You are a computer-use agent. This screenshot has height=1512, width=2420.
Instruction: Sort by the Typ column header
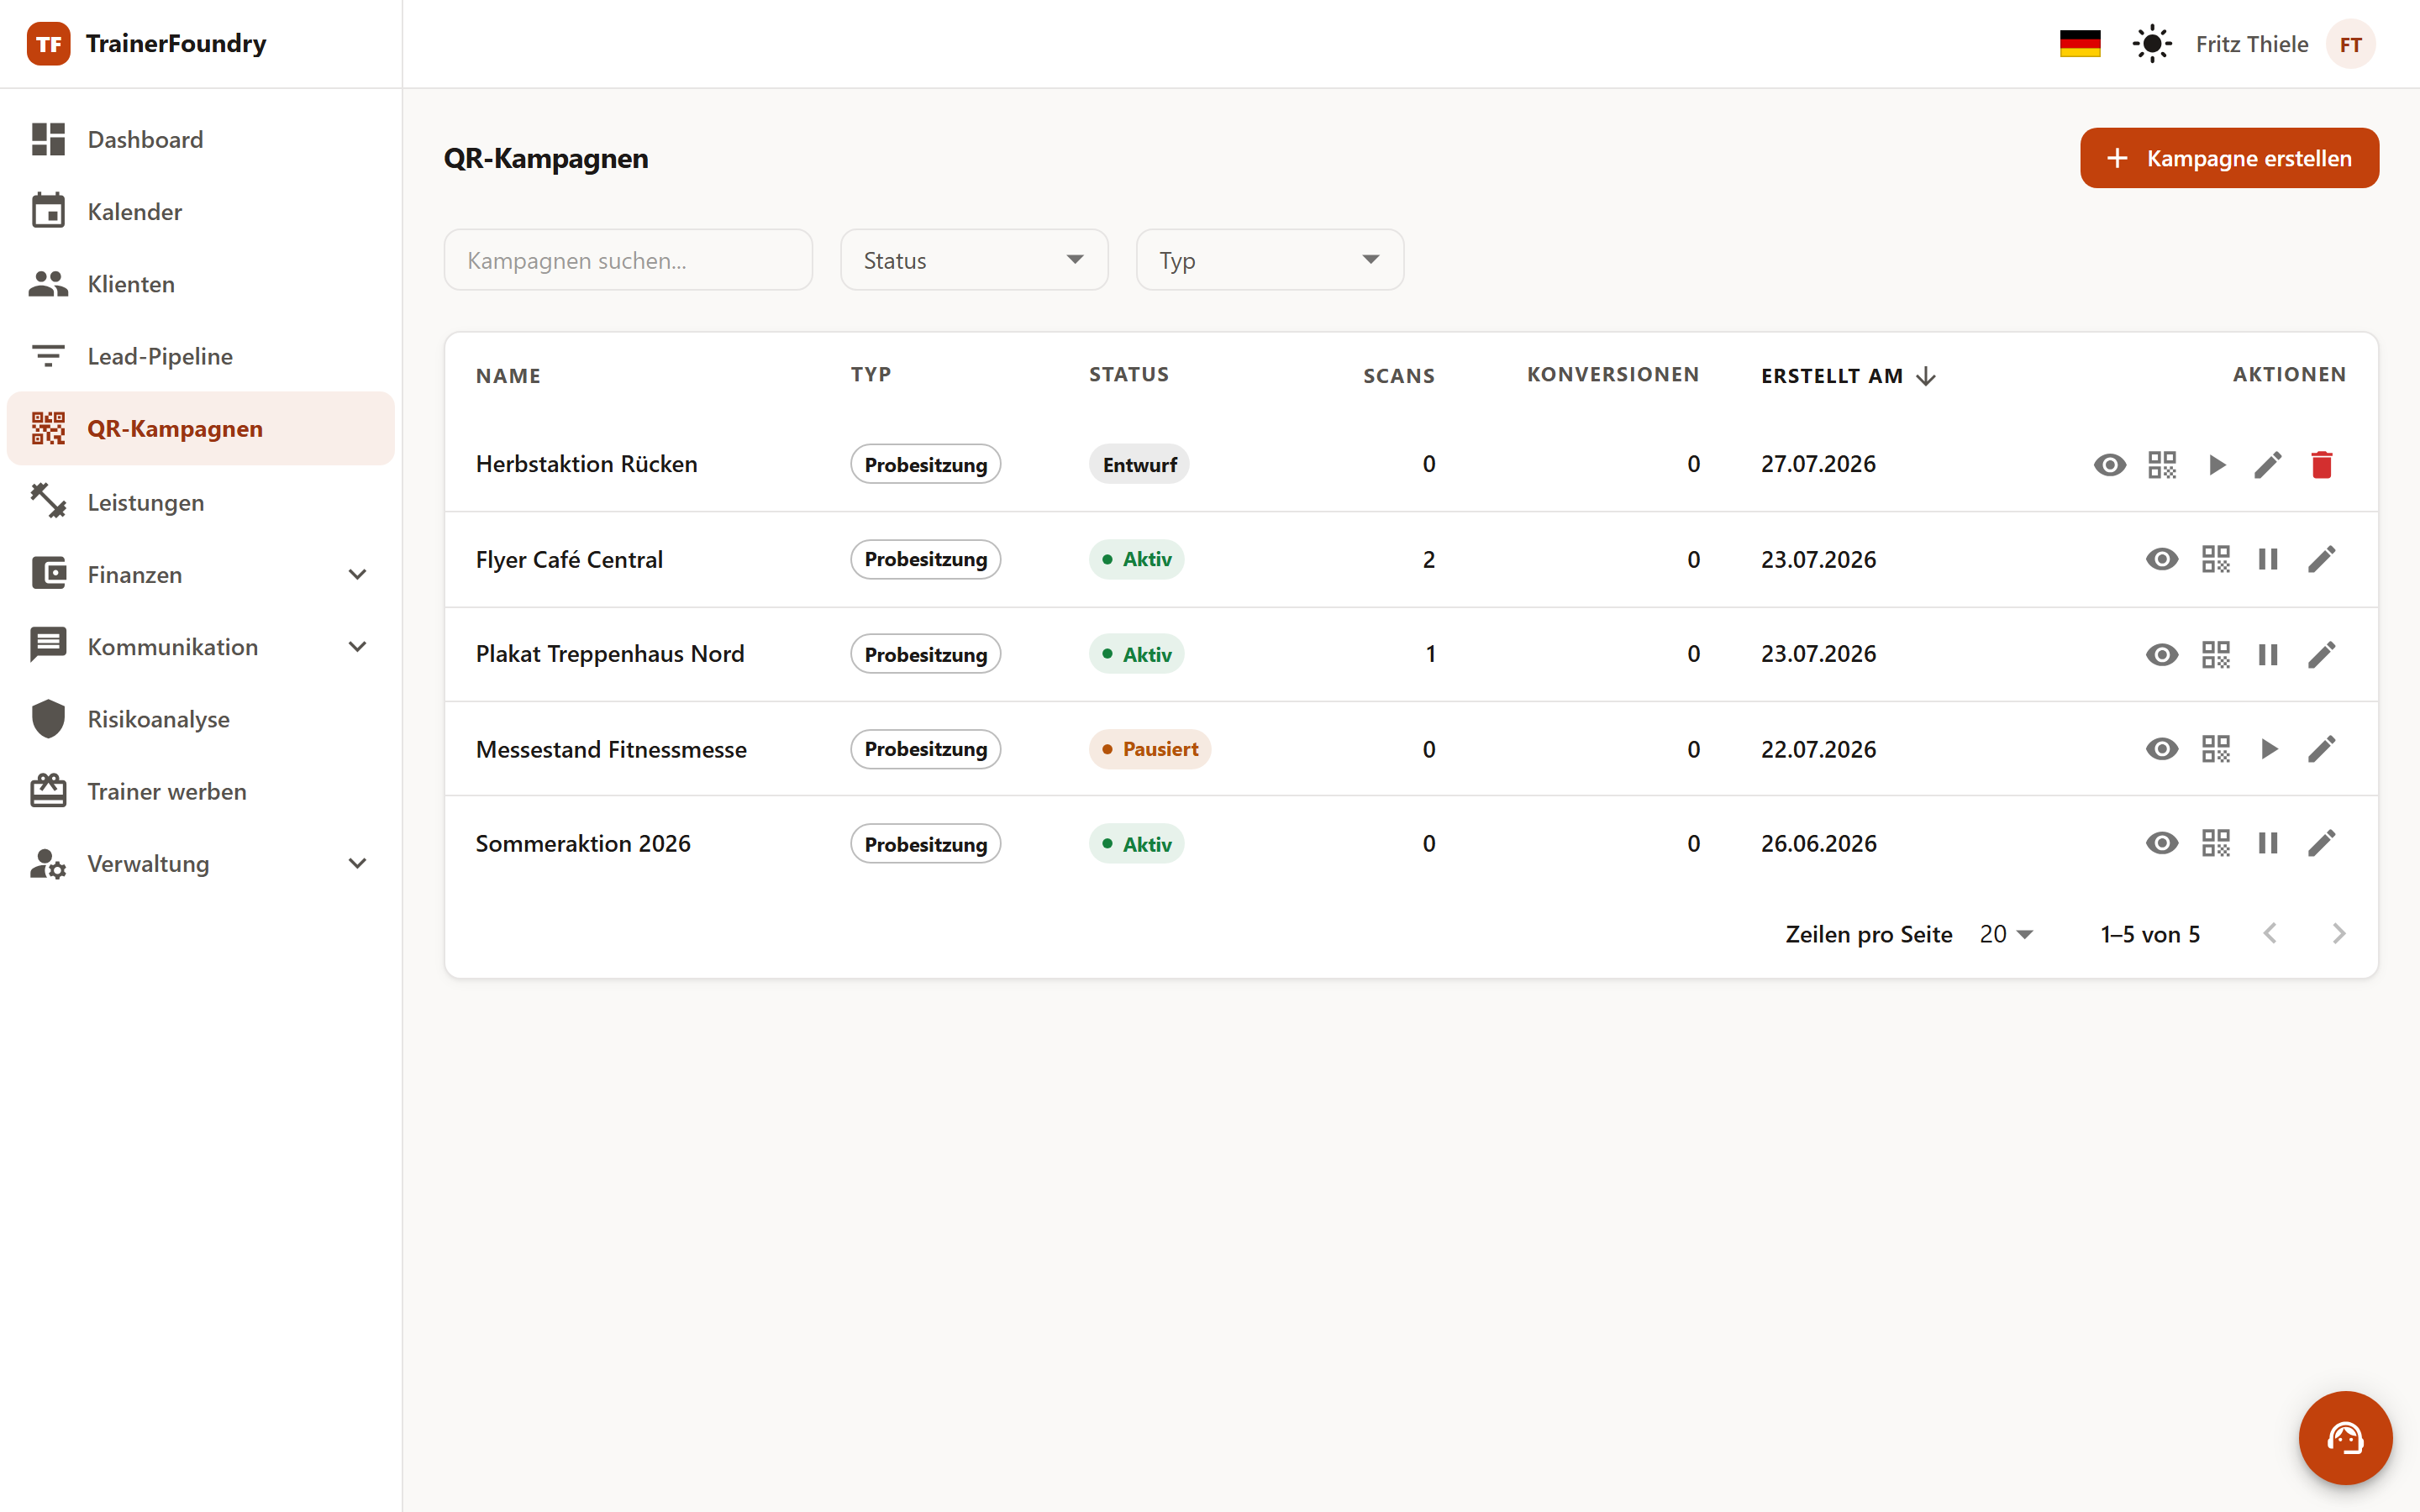point(871,375)
